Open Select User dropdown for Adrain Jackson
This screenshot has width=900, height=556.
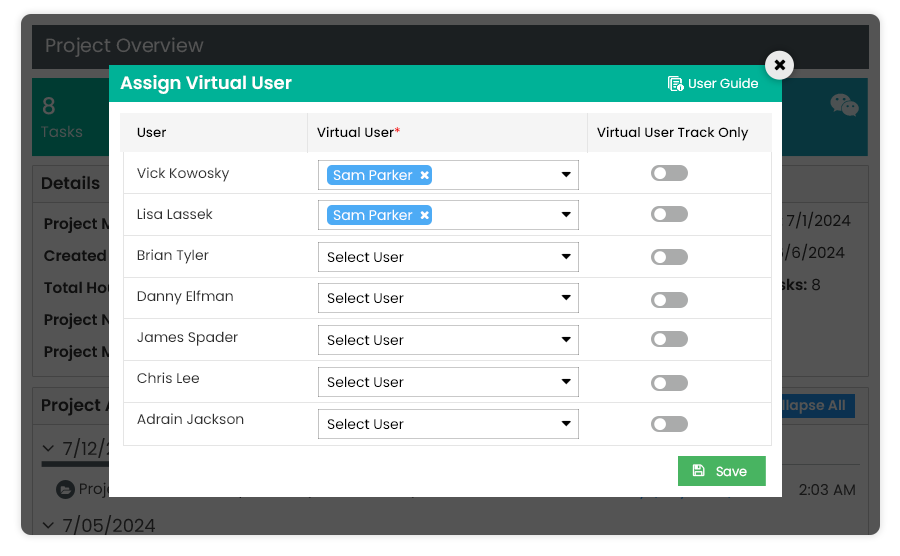(x=448, y=424)
